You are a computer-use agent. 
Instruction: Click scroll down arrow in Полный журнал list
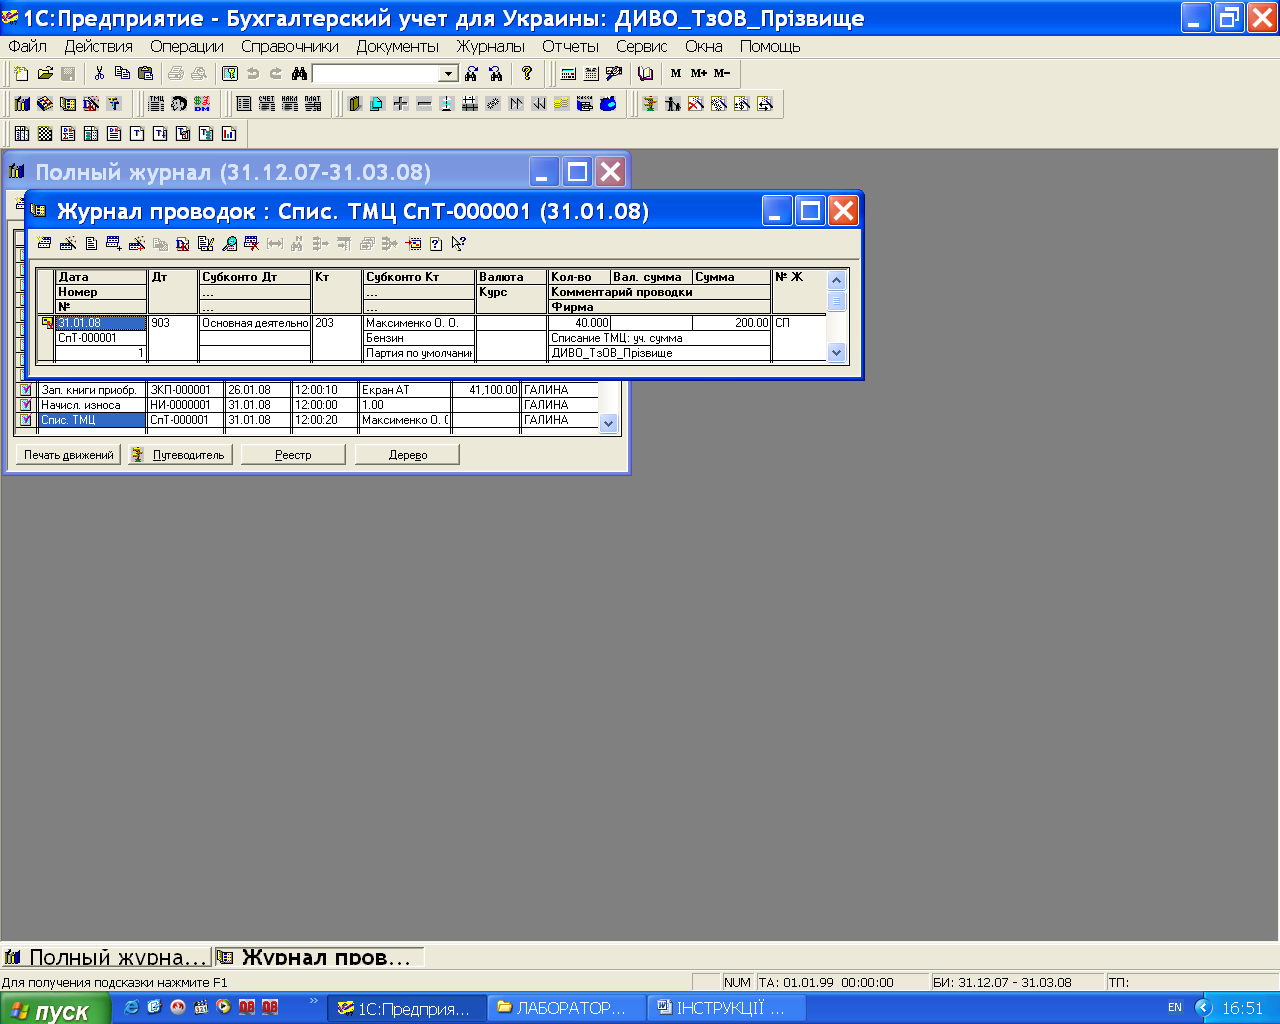(608, 424)
